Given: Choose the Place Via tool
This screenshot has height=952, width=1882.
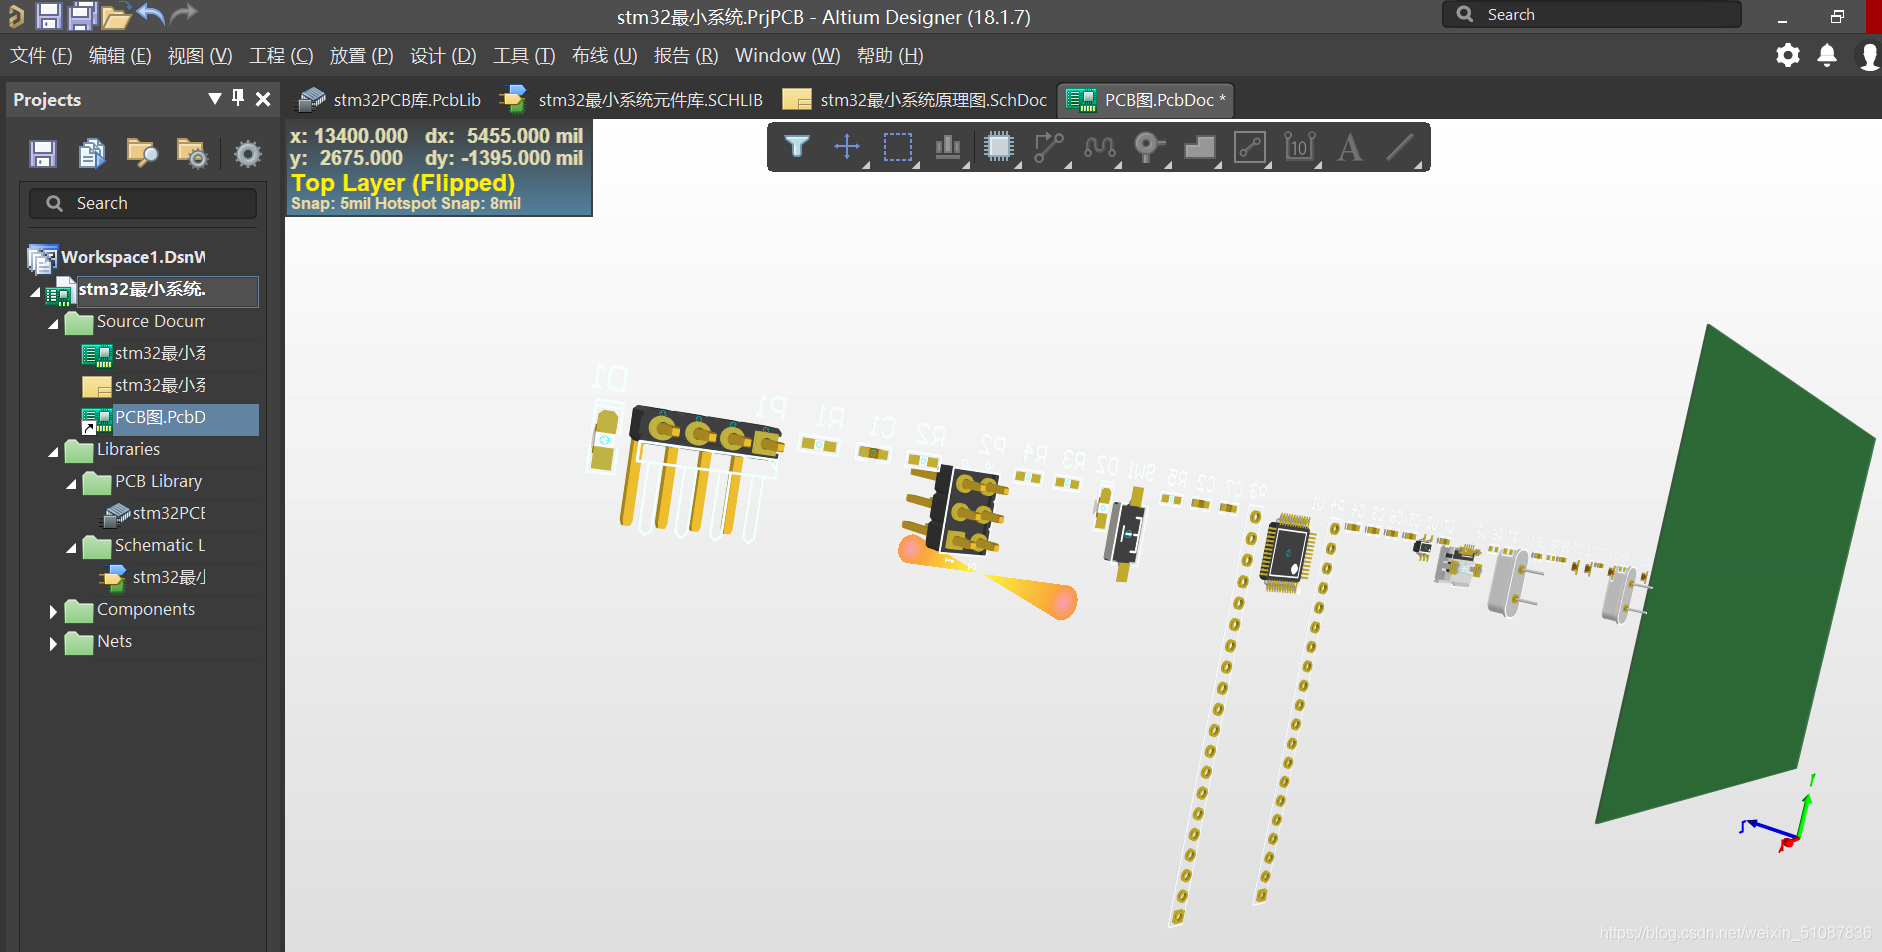Looking at the screenshot, I should click(1149, 147).
